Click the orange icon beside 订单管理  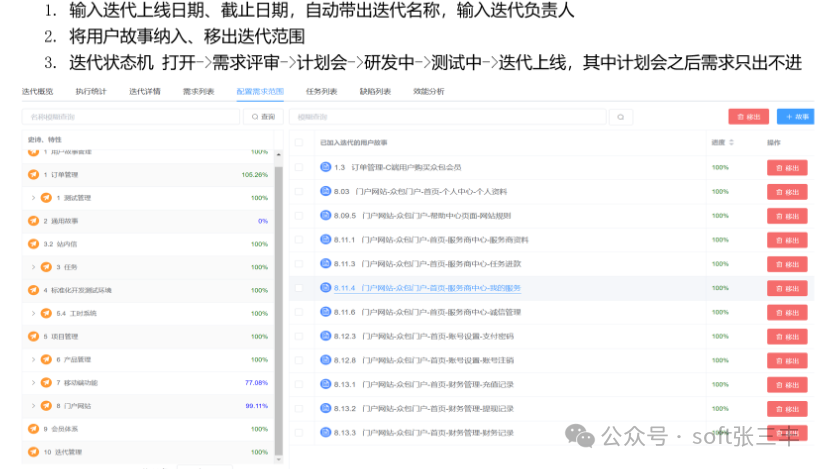click(33, 174)
